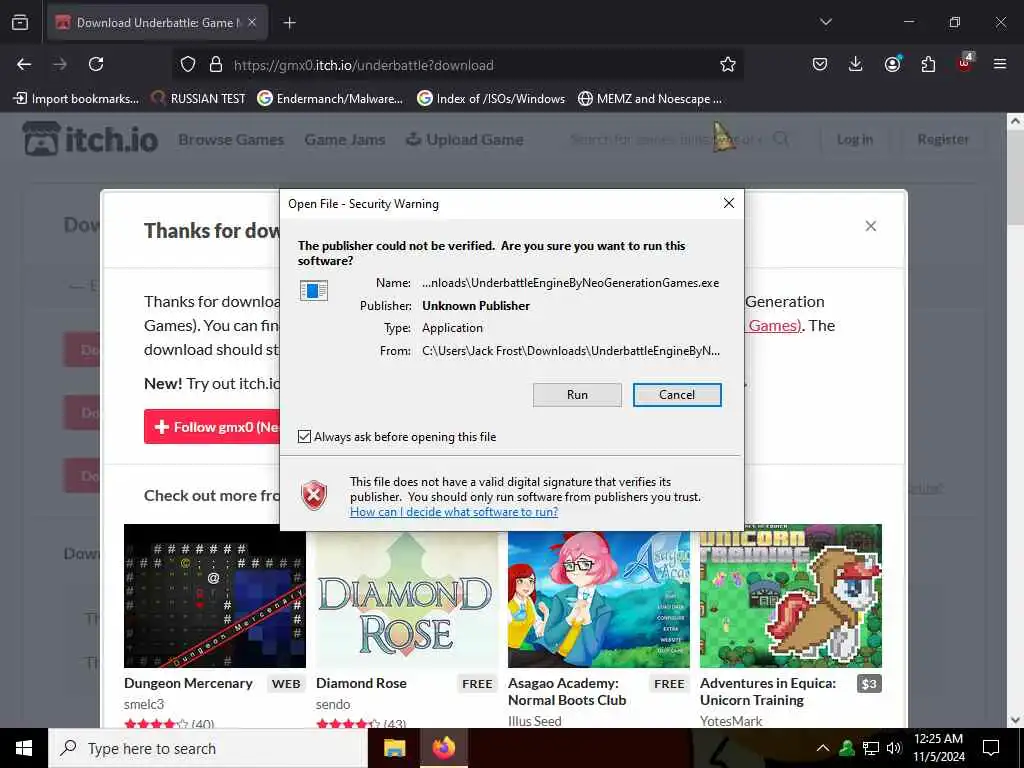The width and height of the screenshot is (1024, 768).
Task: Click the Firefox View icon
Action: tap(20, 23)
